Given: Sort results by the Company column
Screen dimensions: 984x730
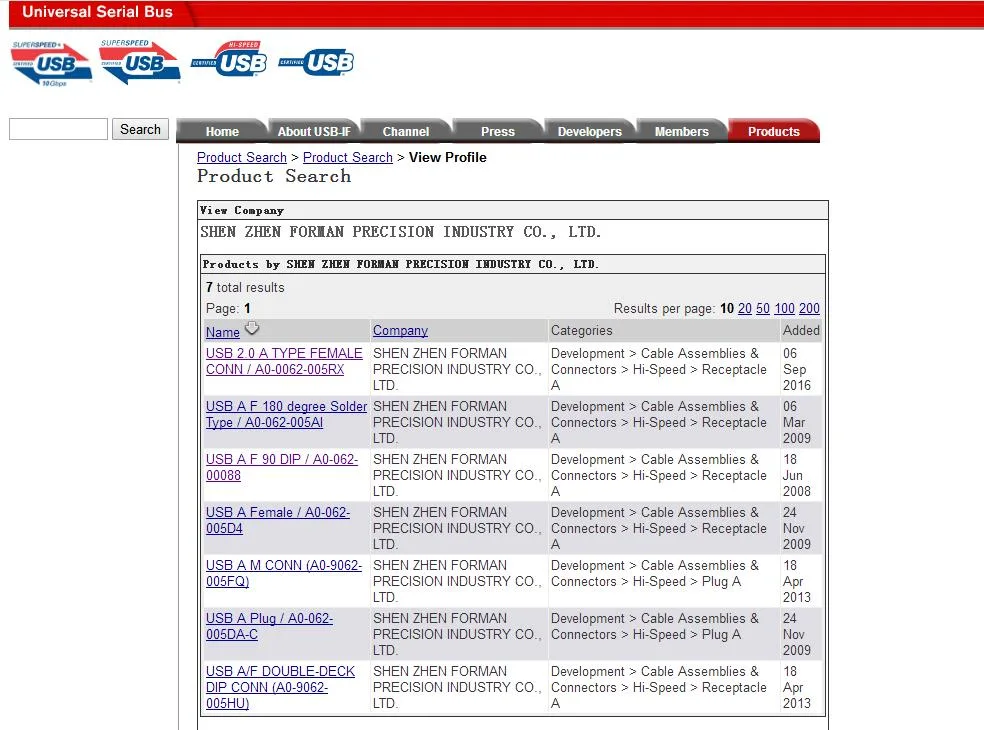Looking at the screenshot, I should tap(400, 330).
